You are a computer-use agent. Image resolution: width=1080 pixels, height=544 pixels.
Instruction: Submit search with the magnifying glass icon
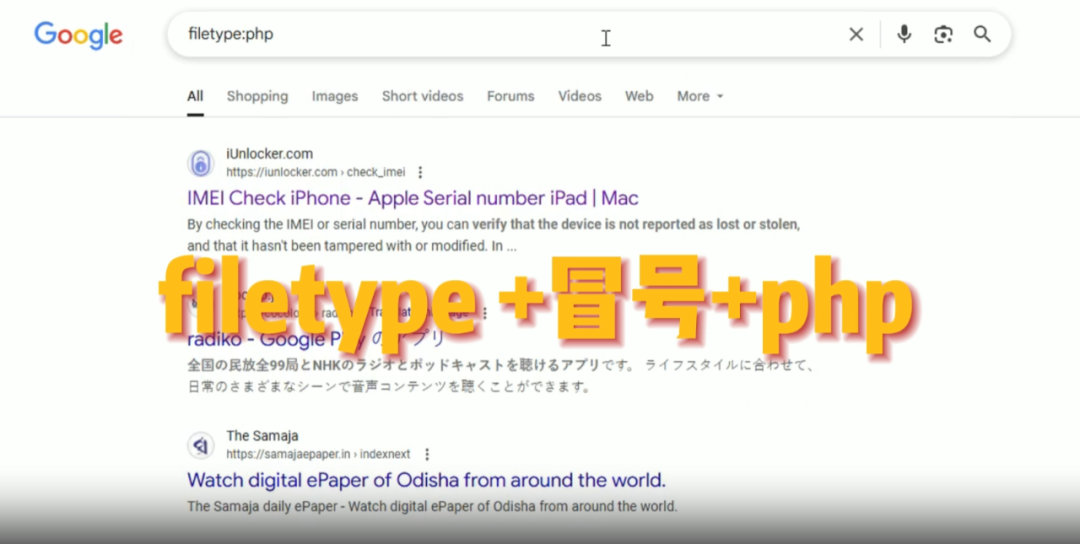click(x=982, y=34)
